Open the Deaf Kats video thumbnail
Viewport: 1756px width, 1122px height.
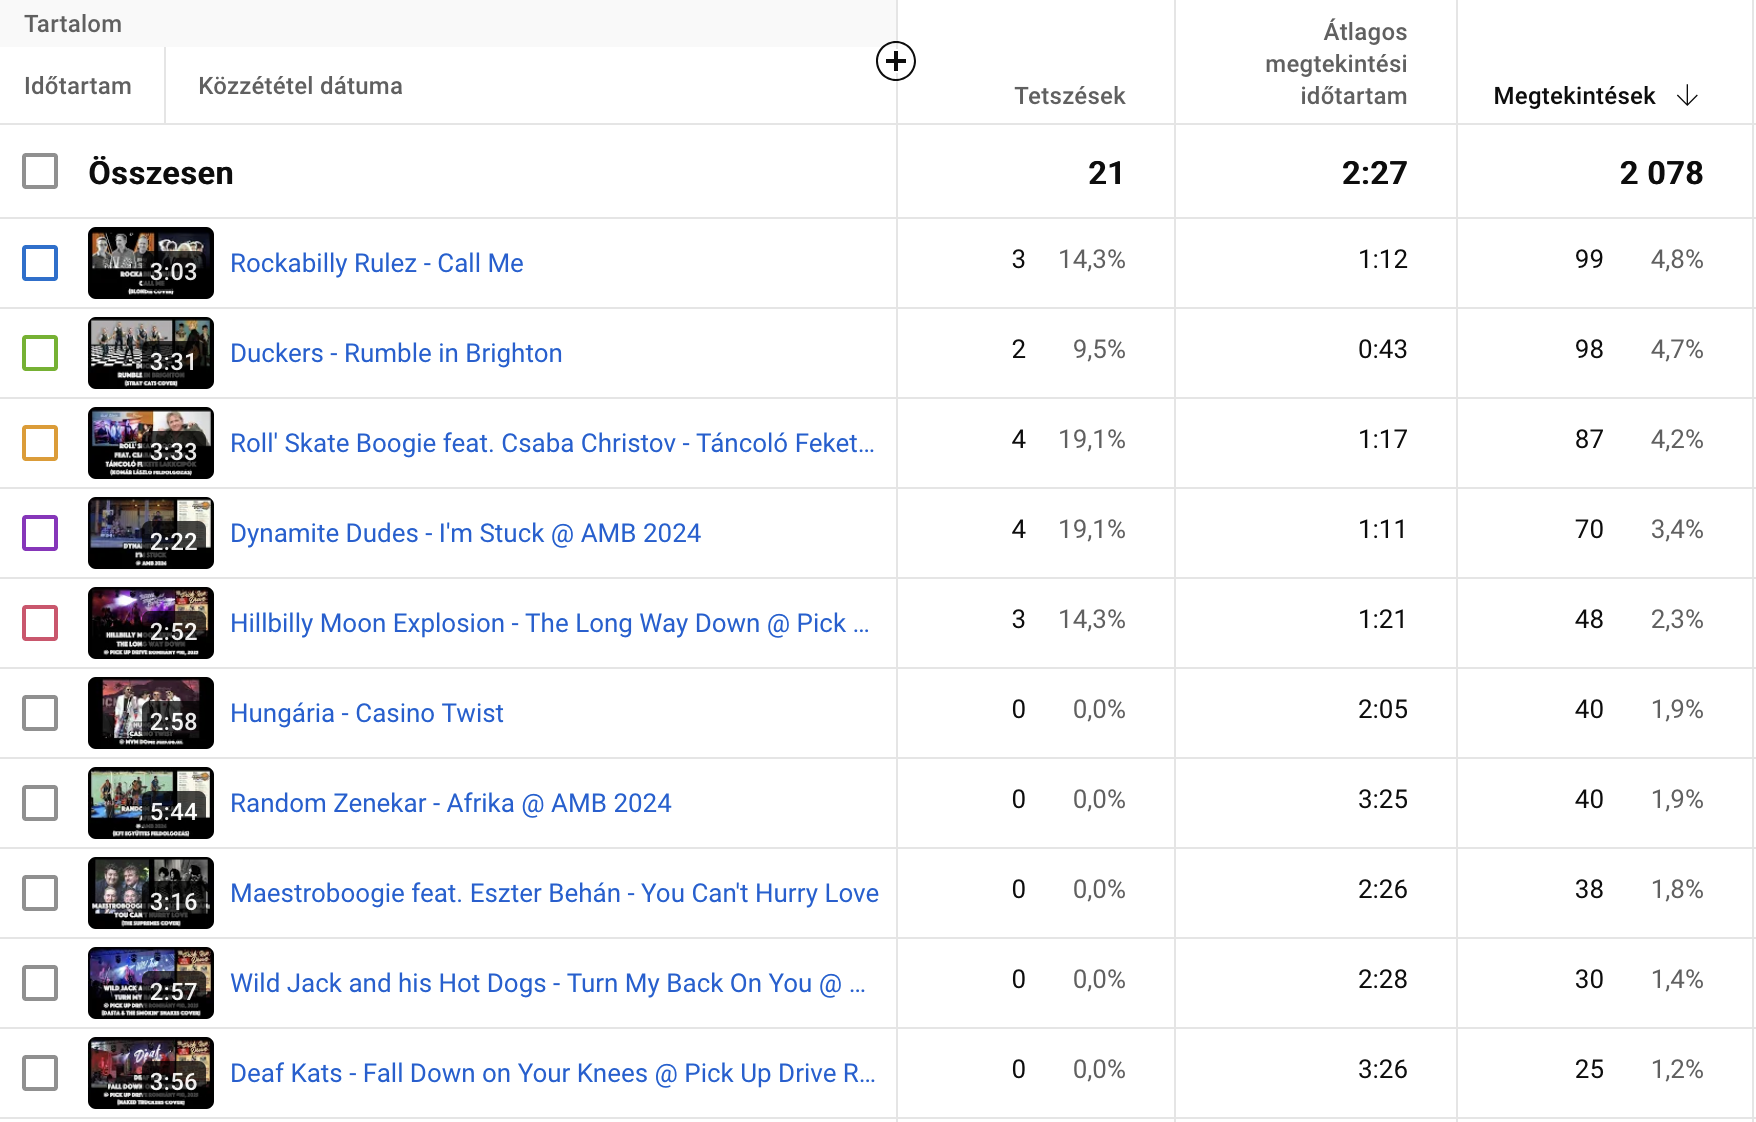[151, 1073]
